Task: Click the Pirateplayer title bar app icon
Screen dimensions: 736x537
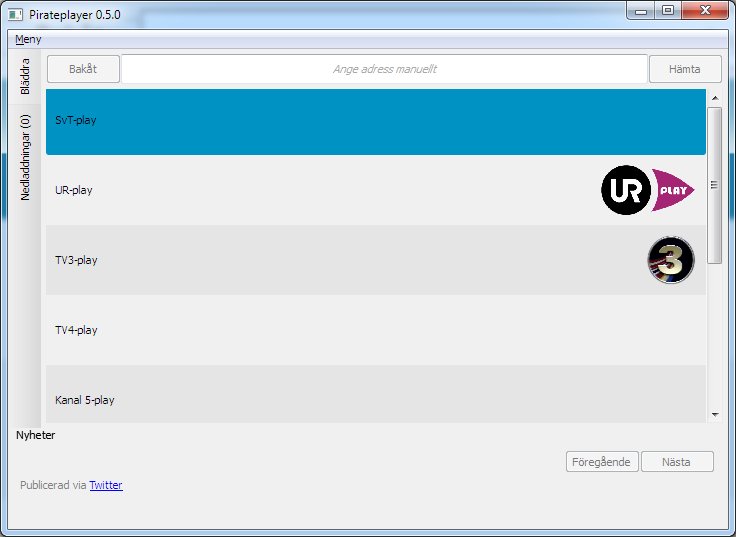Action: pyautogui.click(x=15, y=15)
